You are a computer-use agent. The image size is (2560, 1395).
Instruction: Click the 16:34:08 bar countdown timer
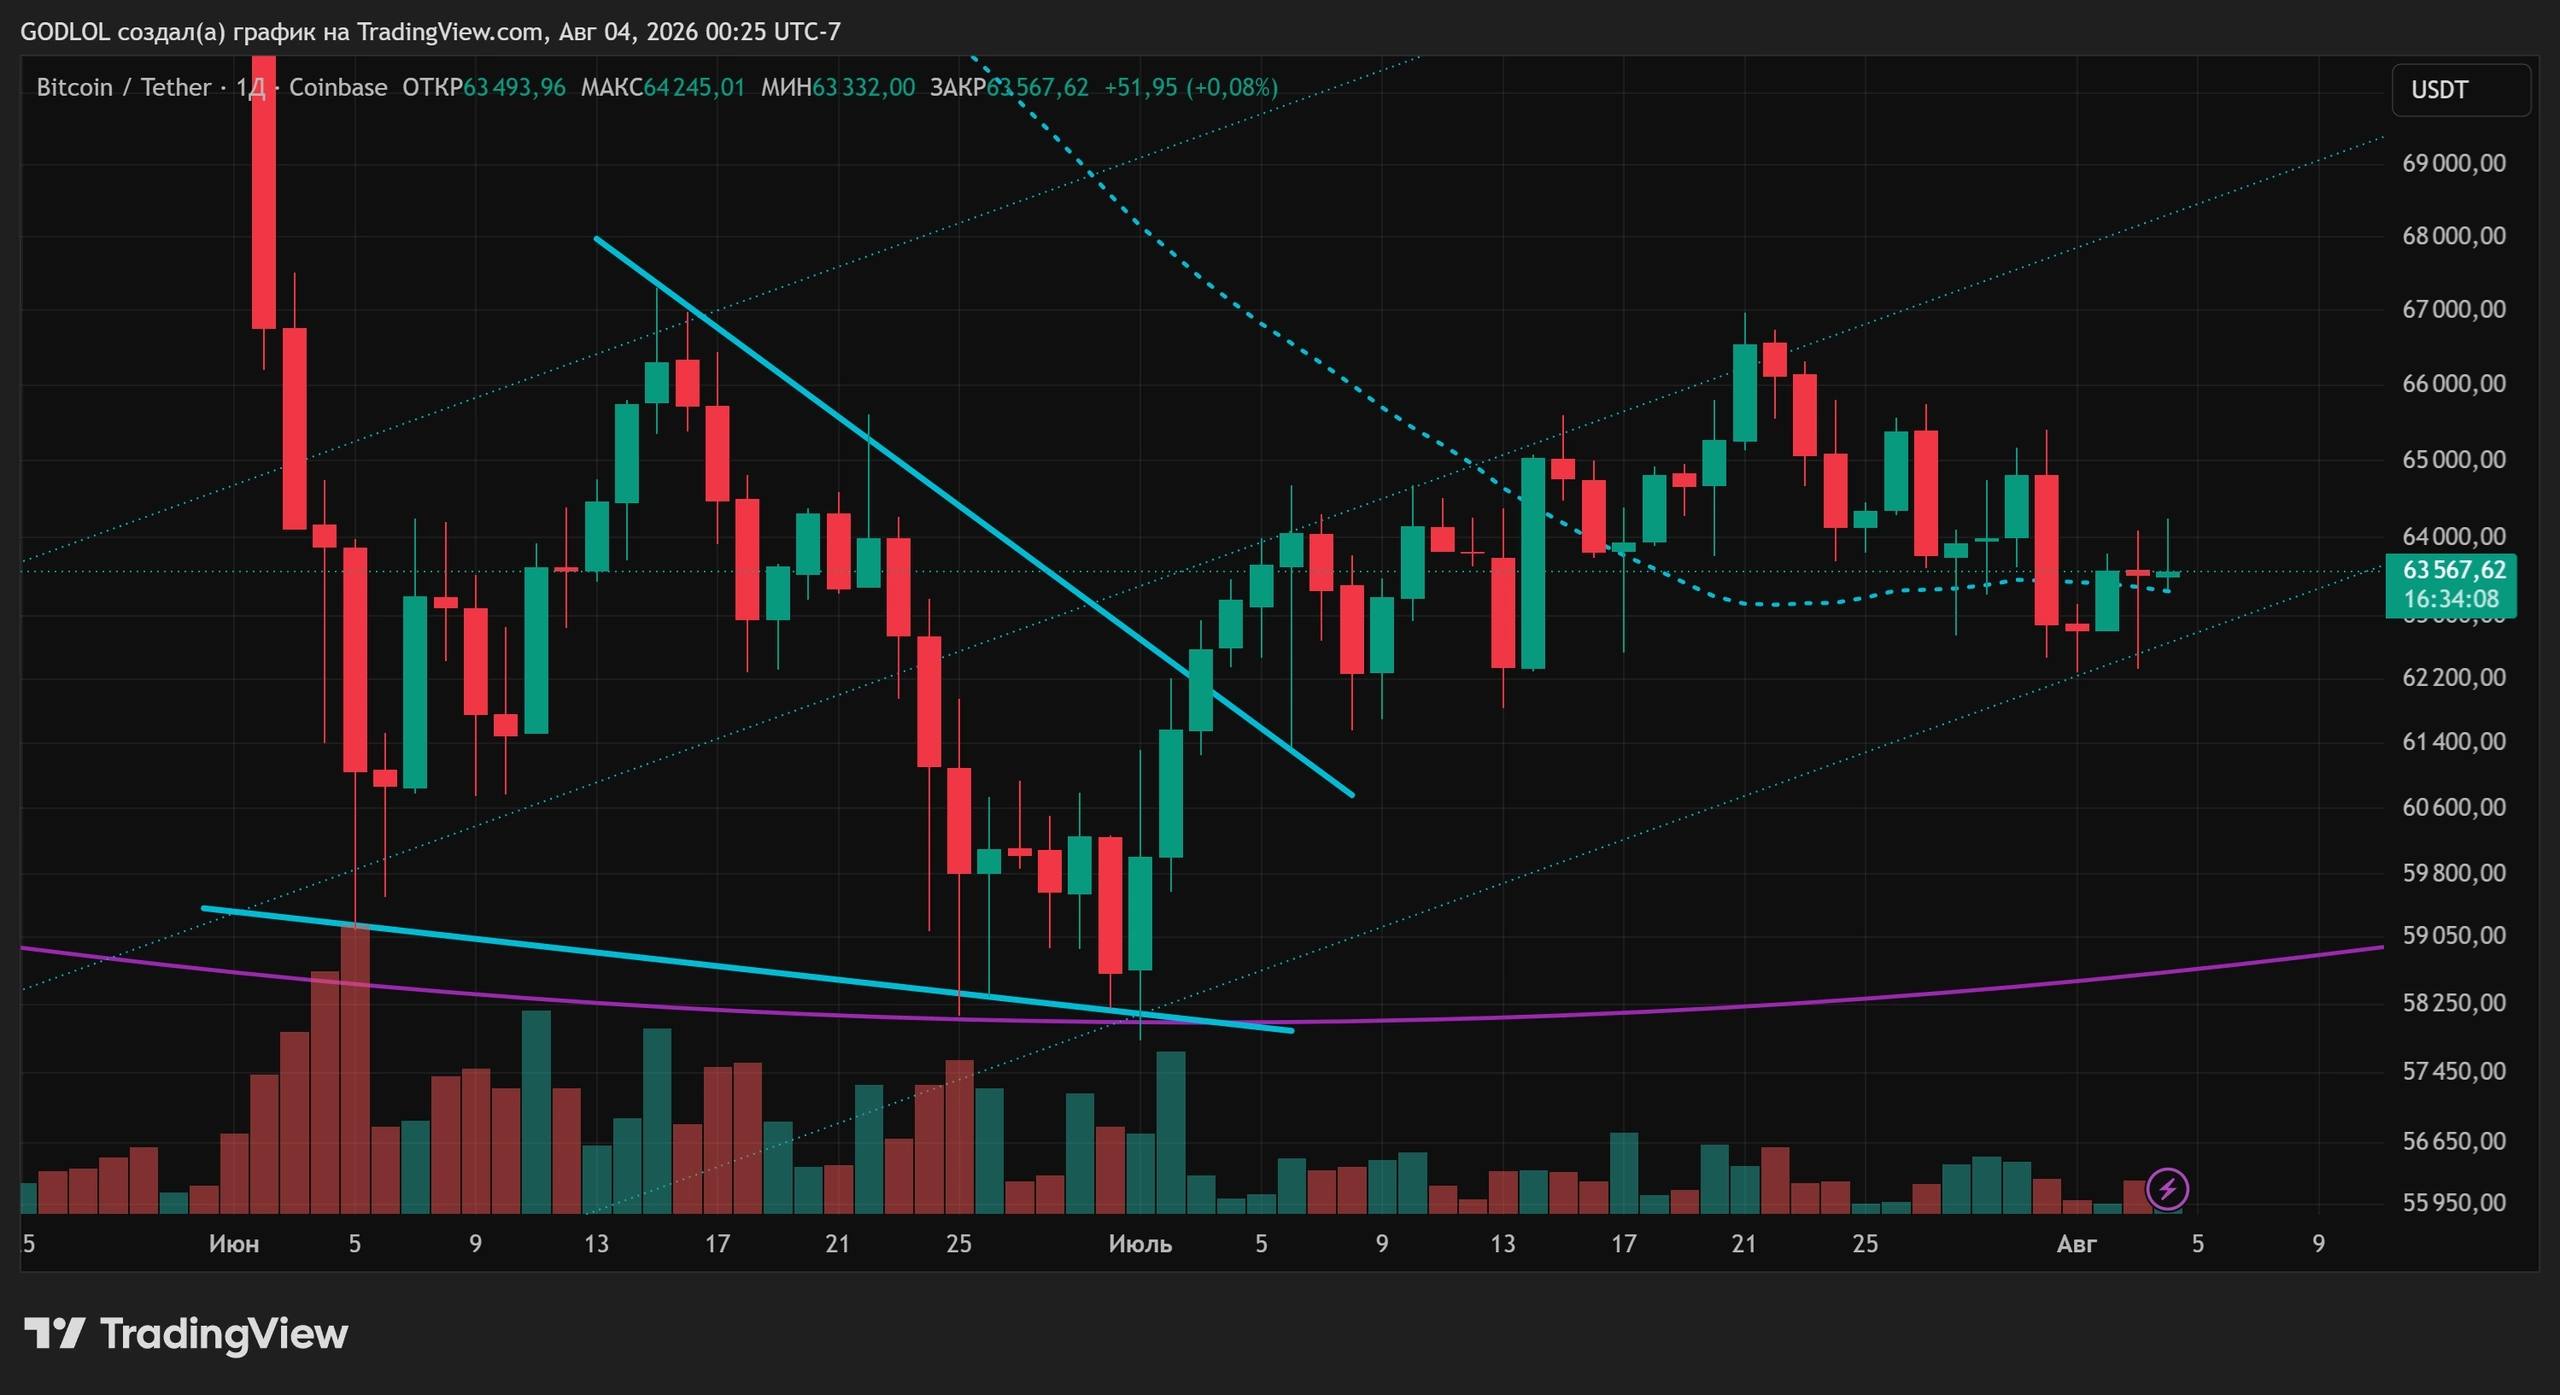(x=2451, y=600)
